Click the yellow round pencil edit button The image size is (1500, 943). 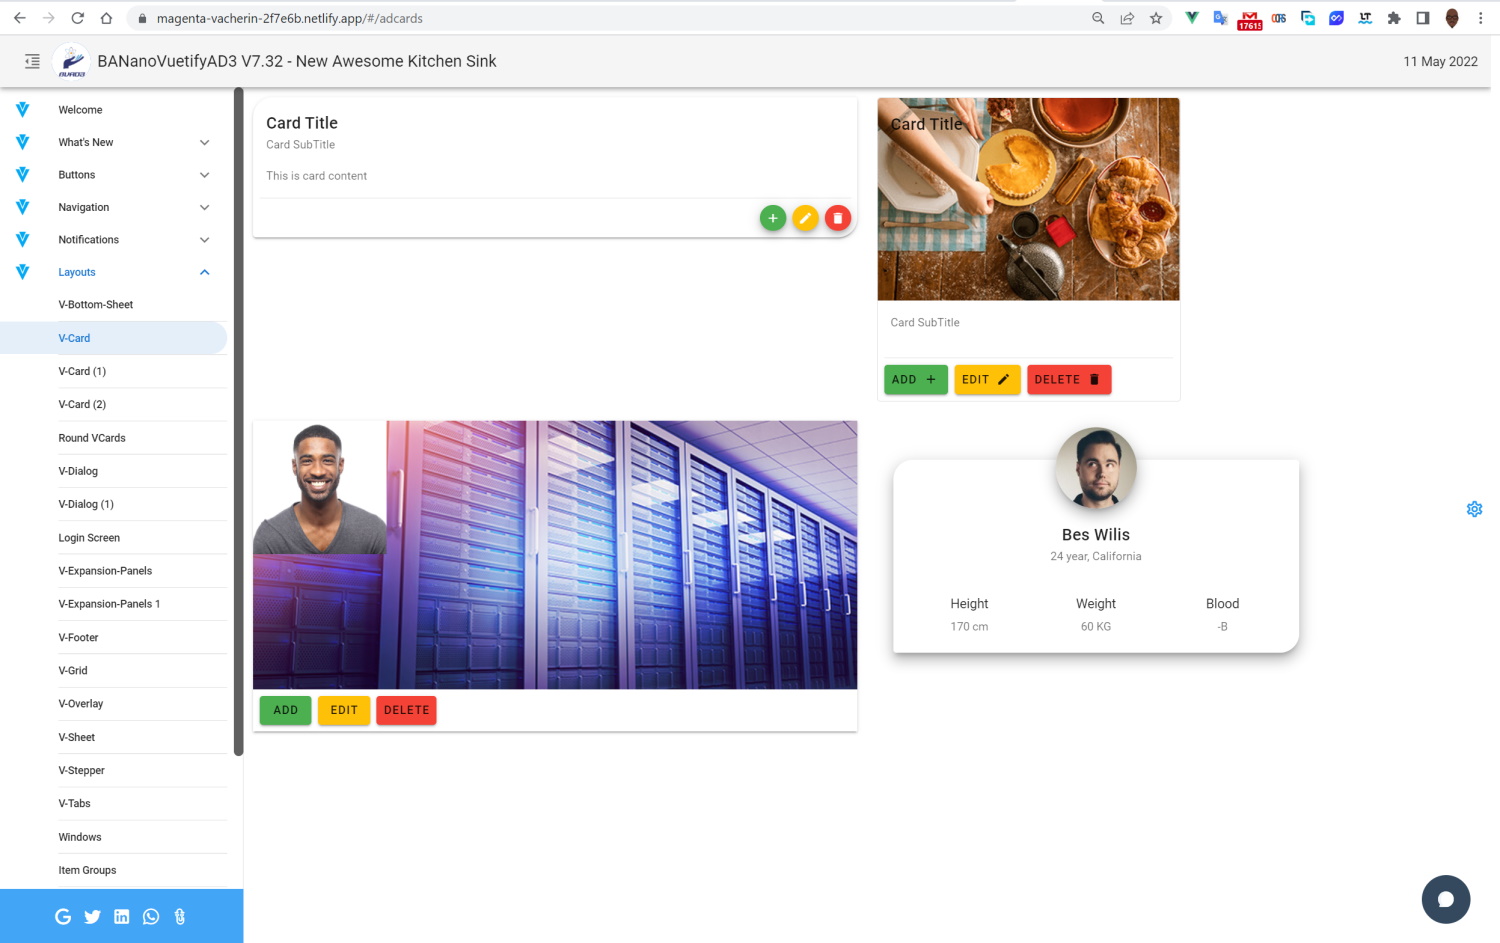[x=805, y=218]
